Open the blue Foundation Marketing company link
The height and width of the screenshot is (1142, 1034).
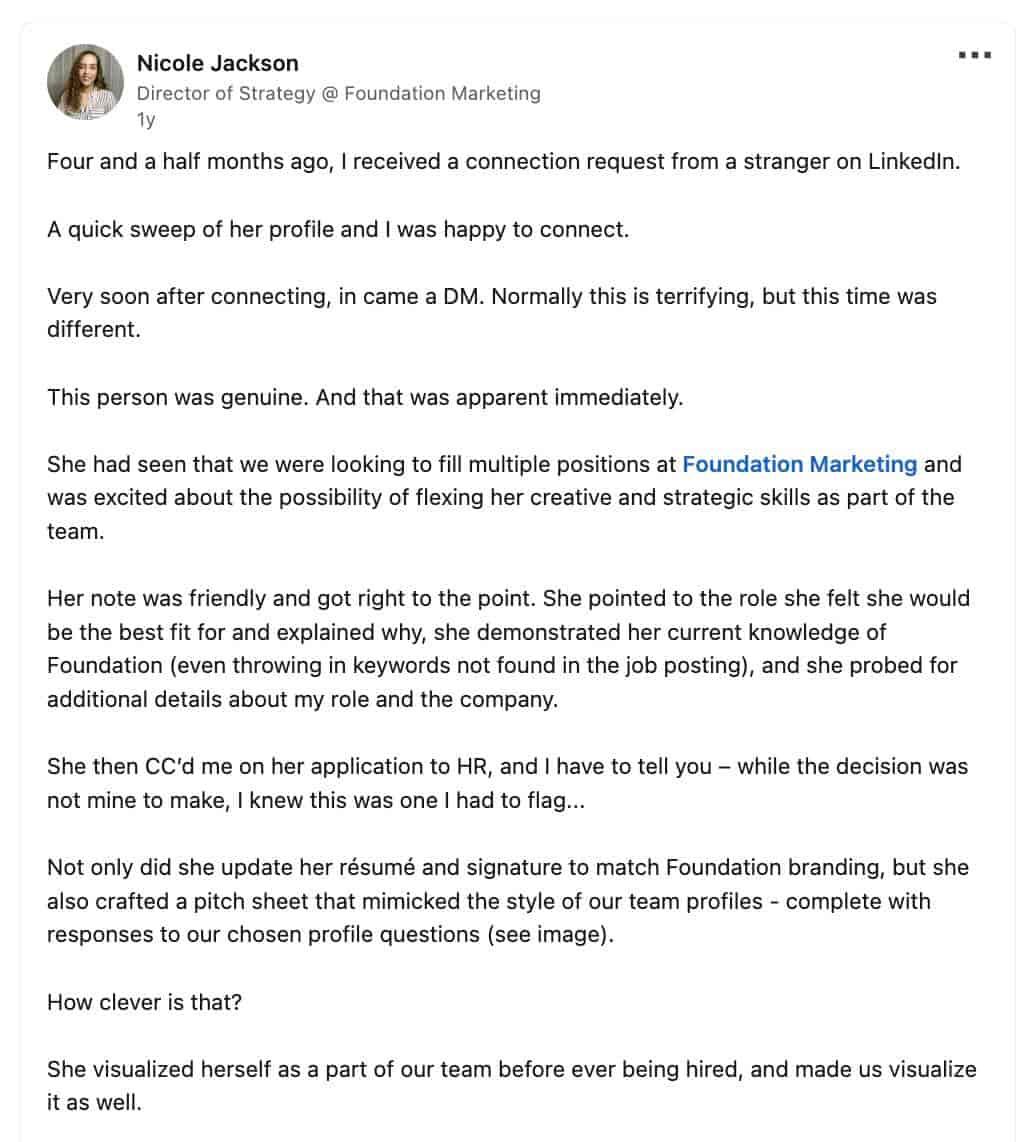click(799, 464)
